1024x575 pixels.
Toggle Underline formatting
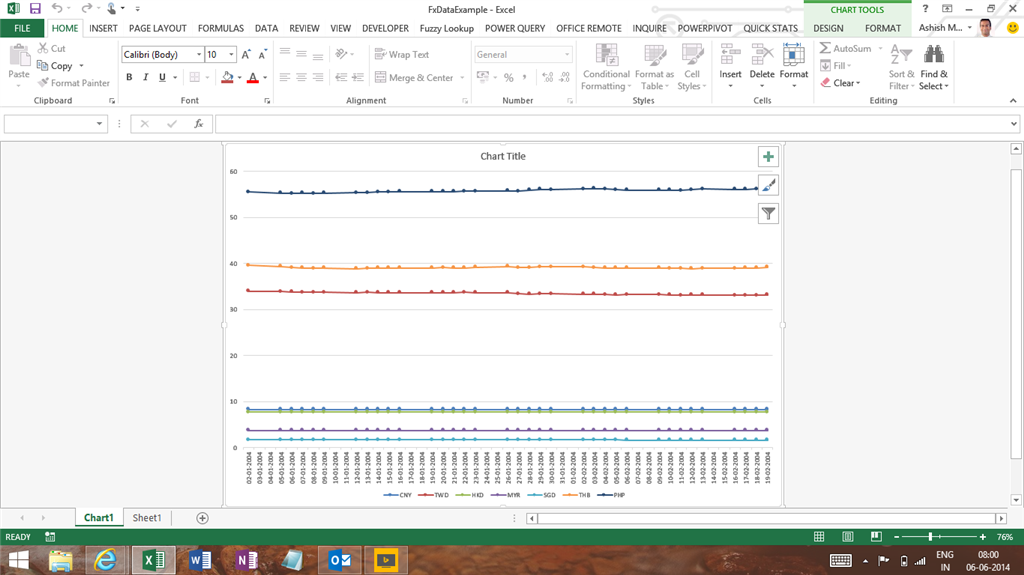coord(162,77)
